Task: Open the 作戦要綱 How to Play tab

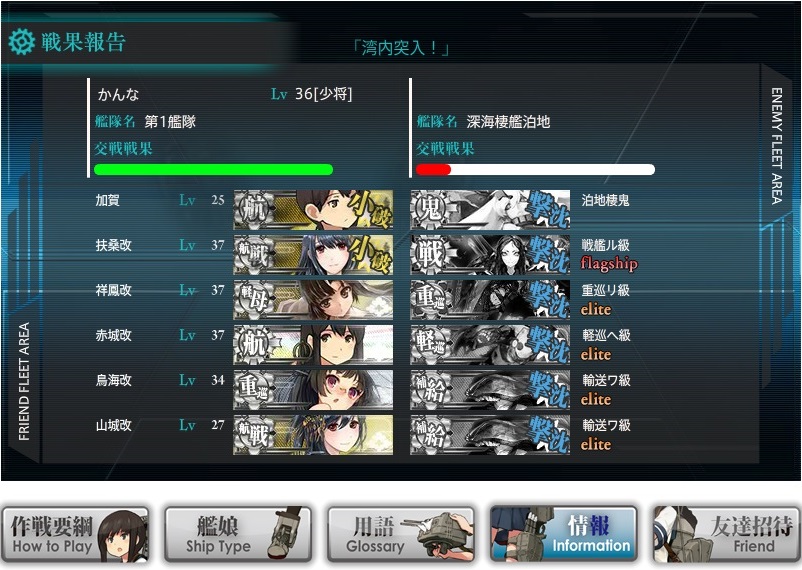Action: click(75, 535)
